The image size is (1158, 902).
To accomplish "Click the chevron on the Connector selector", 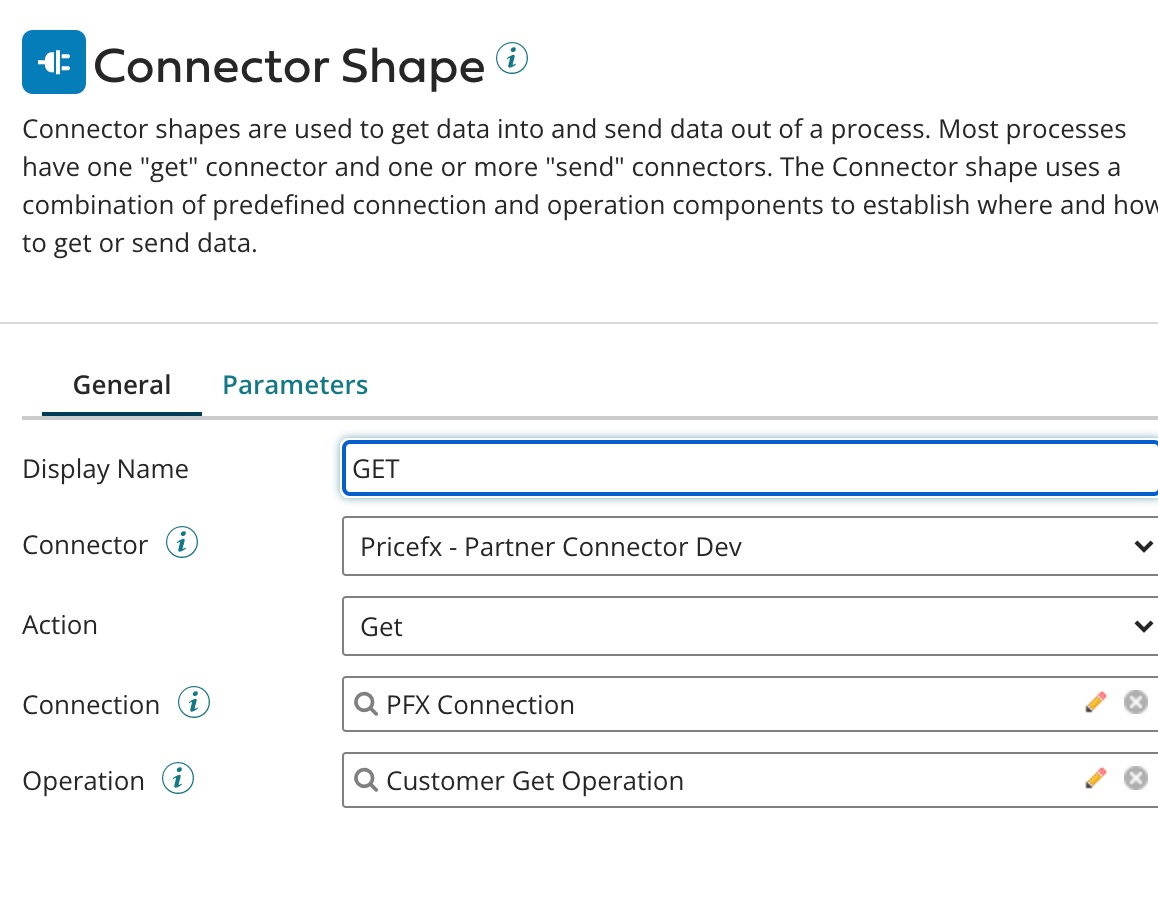I will tap(1143, 546).
